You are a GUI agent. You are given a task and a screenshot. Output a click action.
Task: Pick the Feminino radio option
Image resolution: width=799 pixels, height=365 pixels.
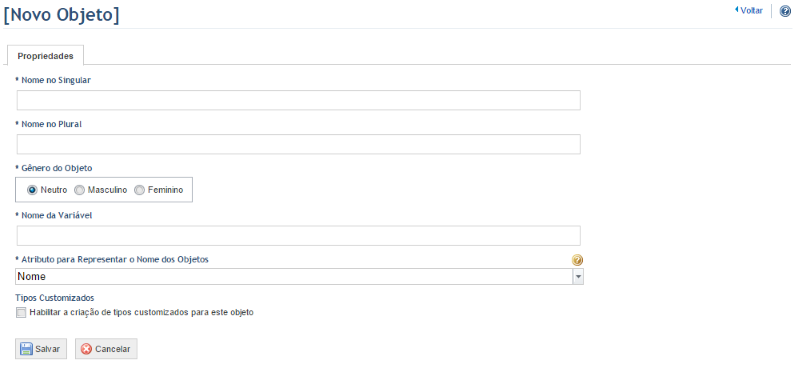point(139,190)
